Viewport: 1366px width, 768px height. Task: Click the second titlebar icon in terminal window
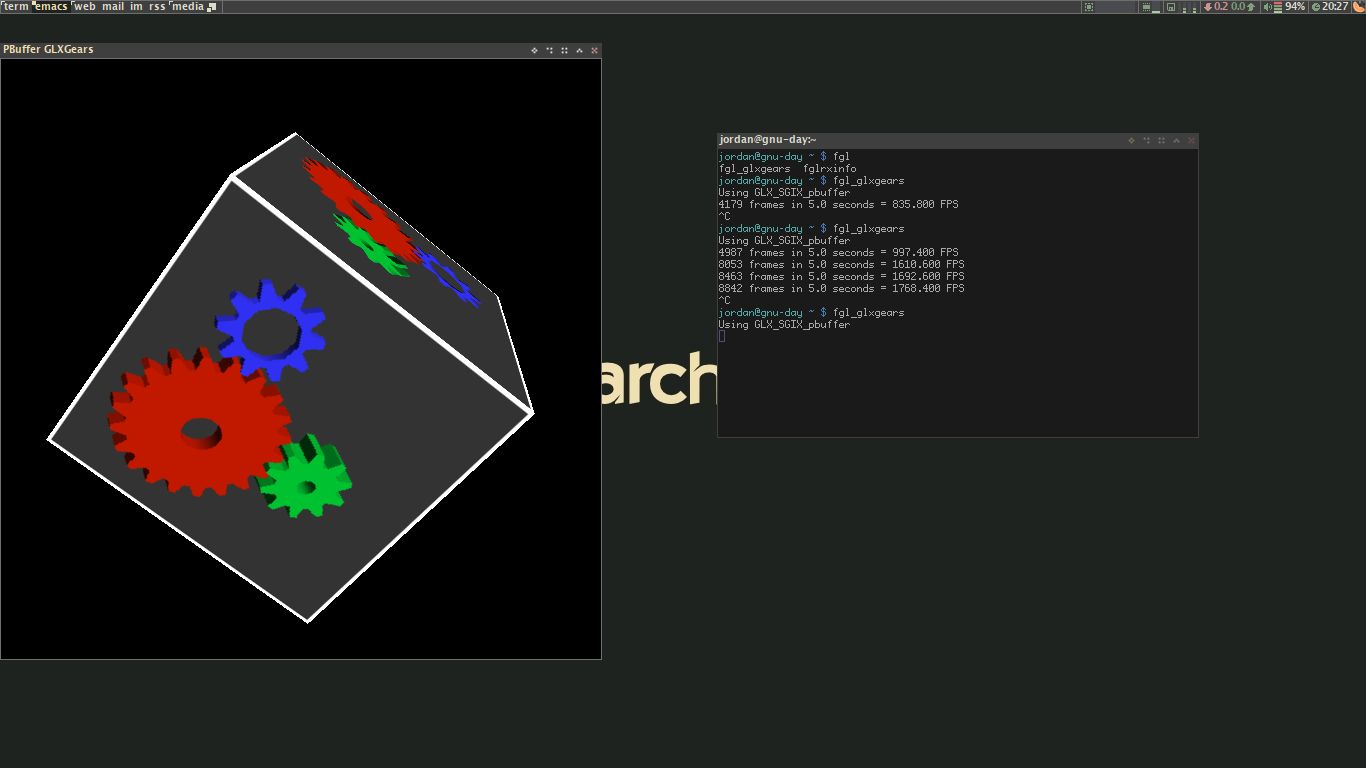pos(1146,141)
